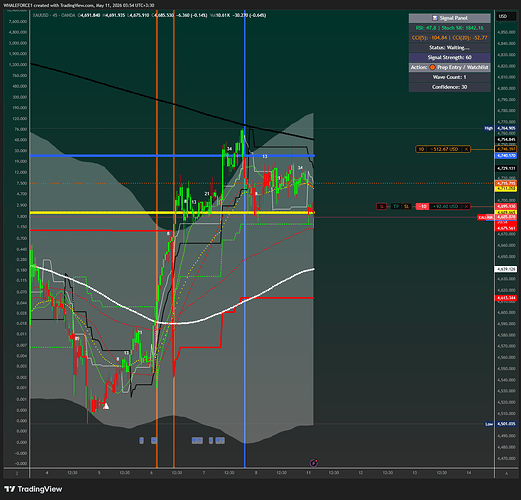Select the 'Status: Waiting...' row
This screenshot has width=521, height=500.
[x=450, y=48]
